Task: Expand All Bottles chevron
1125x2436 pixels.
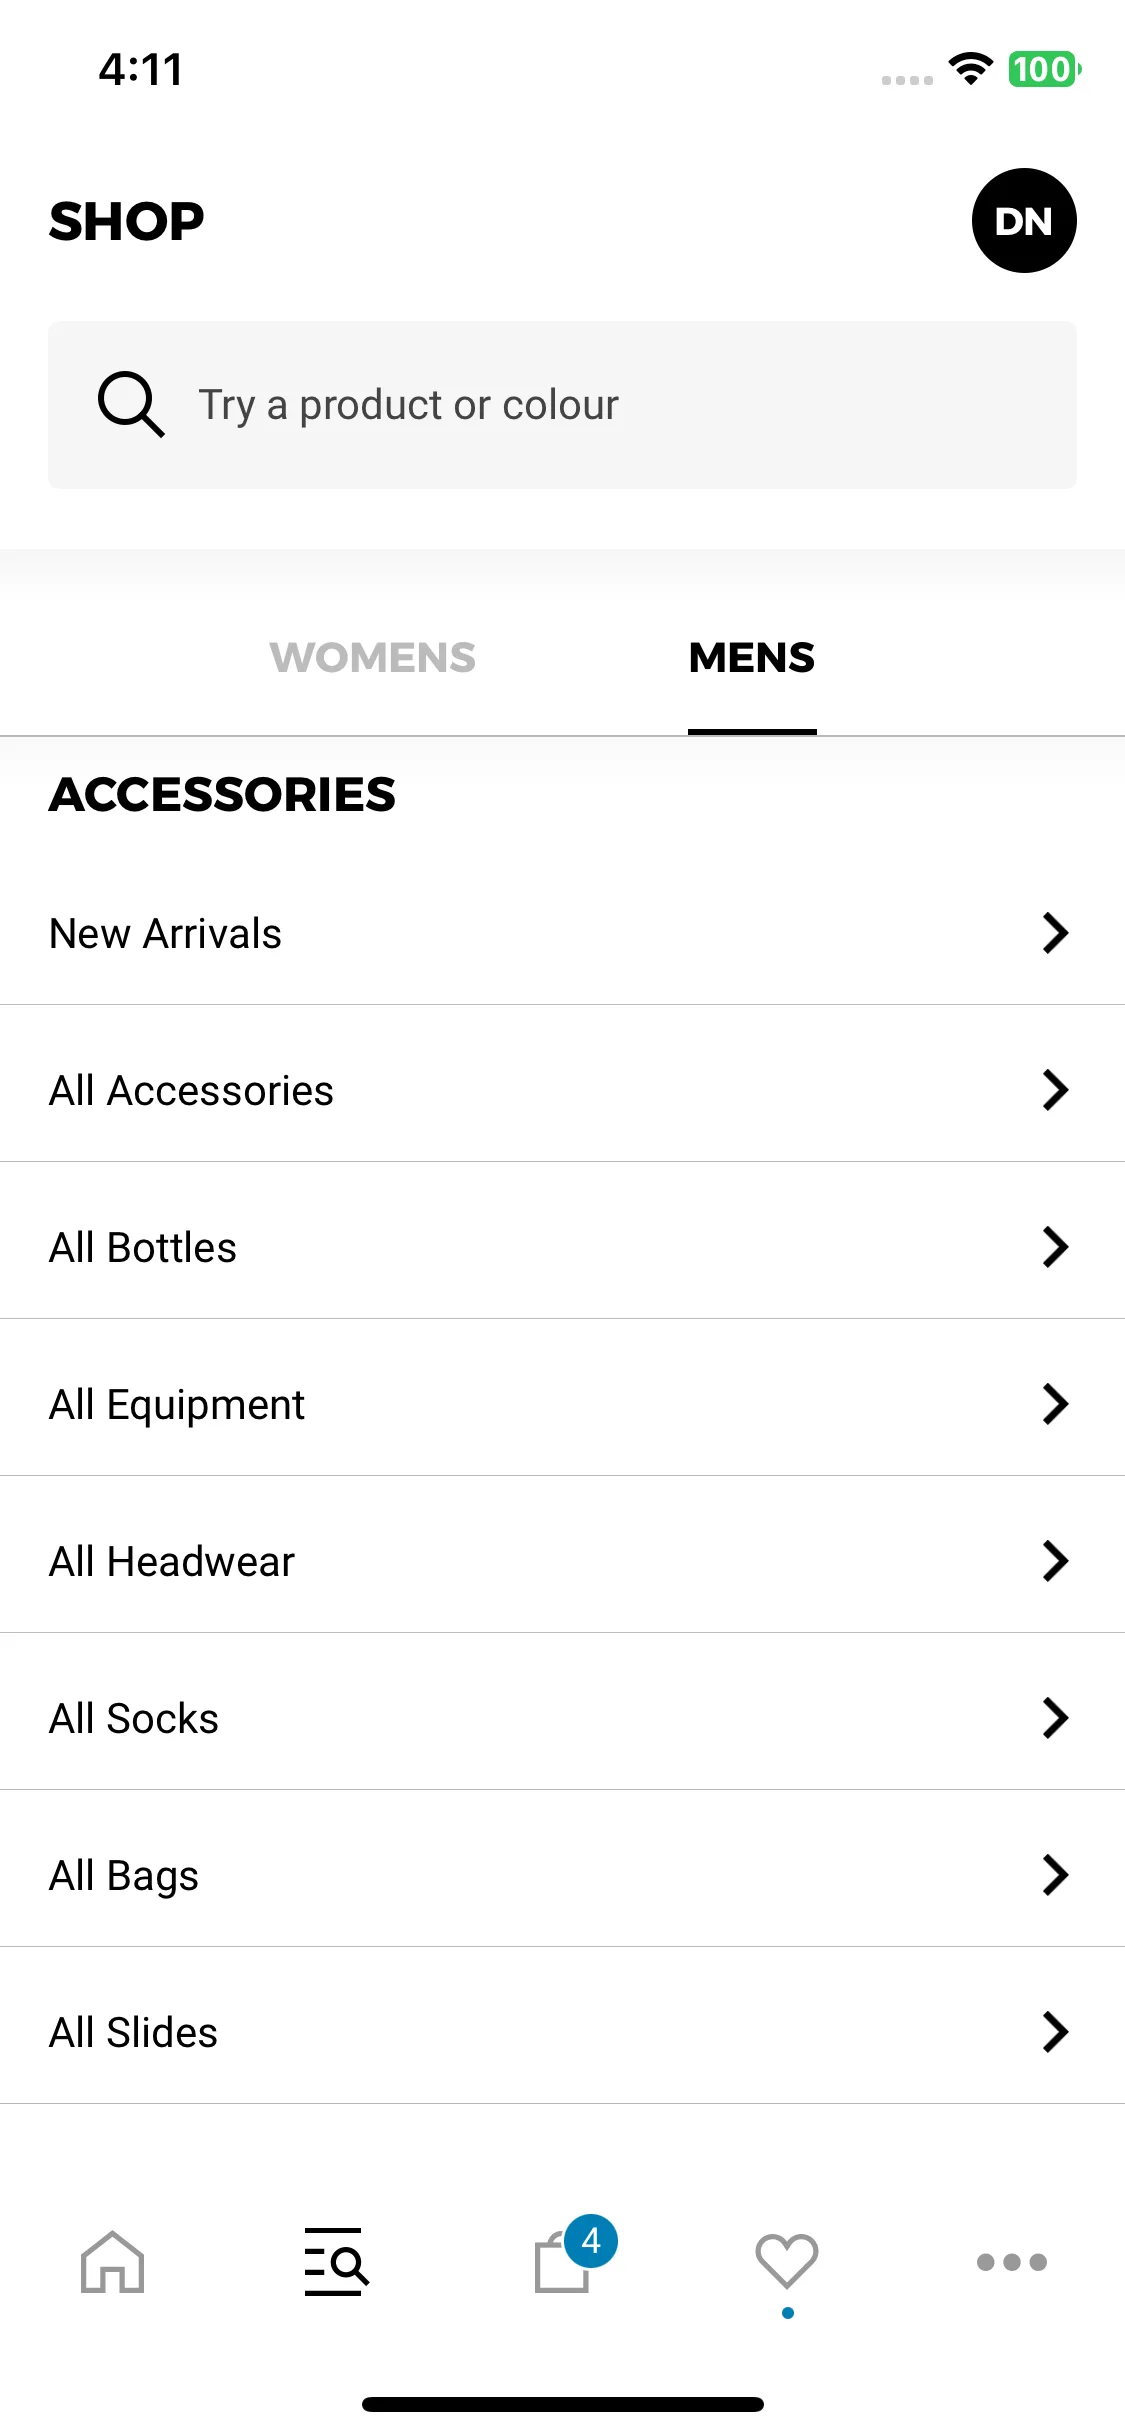Action: point(1055,1247)
